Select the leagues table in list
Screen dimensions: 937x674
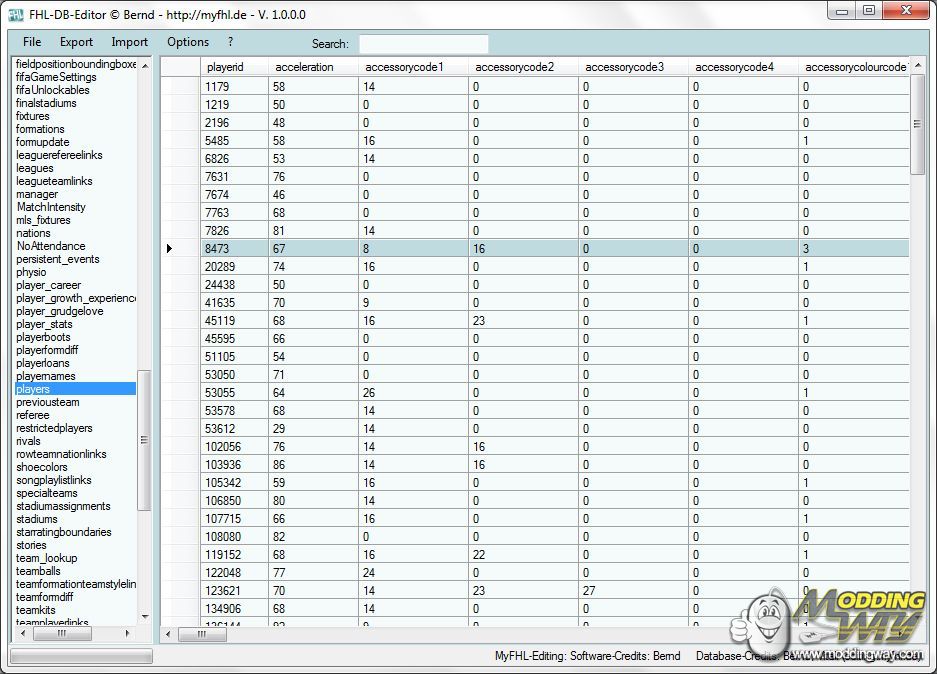click(x=35, y=168)
